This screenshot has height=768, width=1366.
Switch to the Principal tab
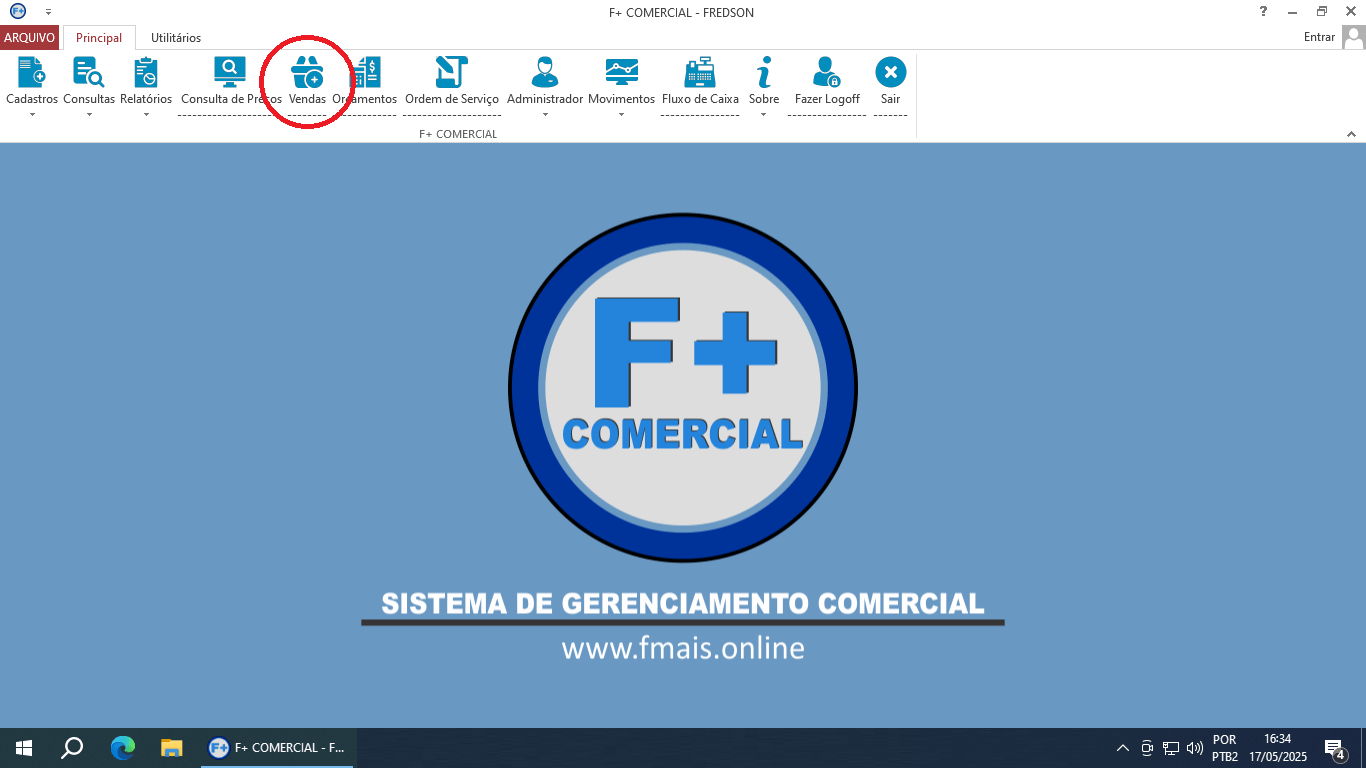99,38
